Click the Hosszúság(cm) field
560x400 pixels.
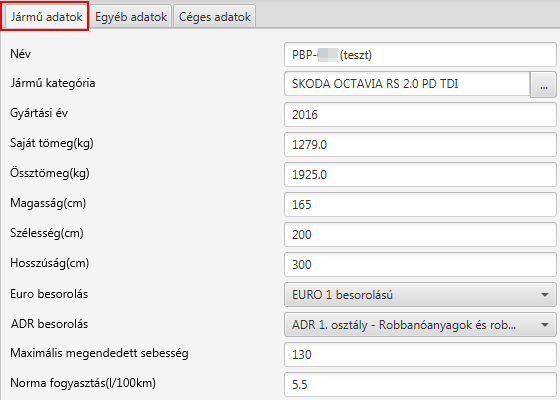click(x=420, y=265)
